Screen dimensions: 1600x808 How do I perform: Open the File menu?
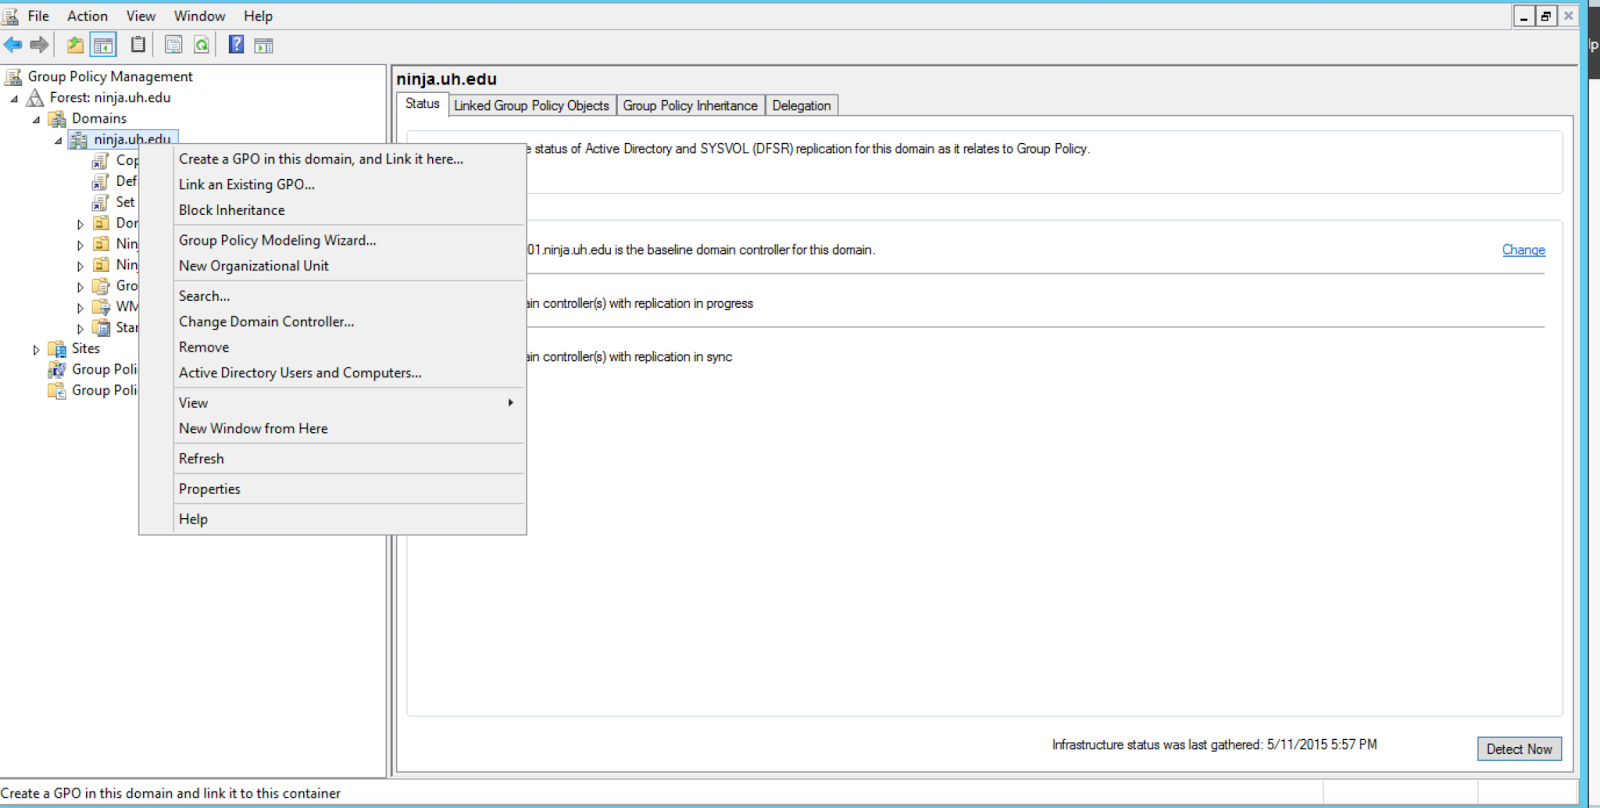tap(38, 16)
